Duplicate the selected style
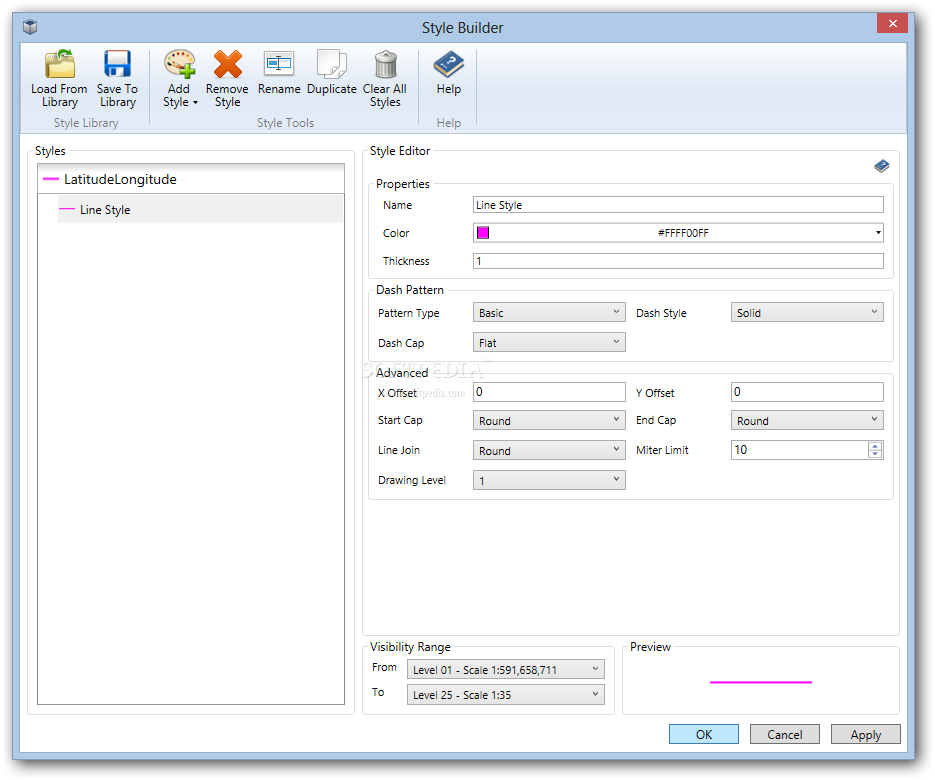 [332, 73]
